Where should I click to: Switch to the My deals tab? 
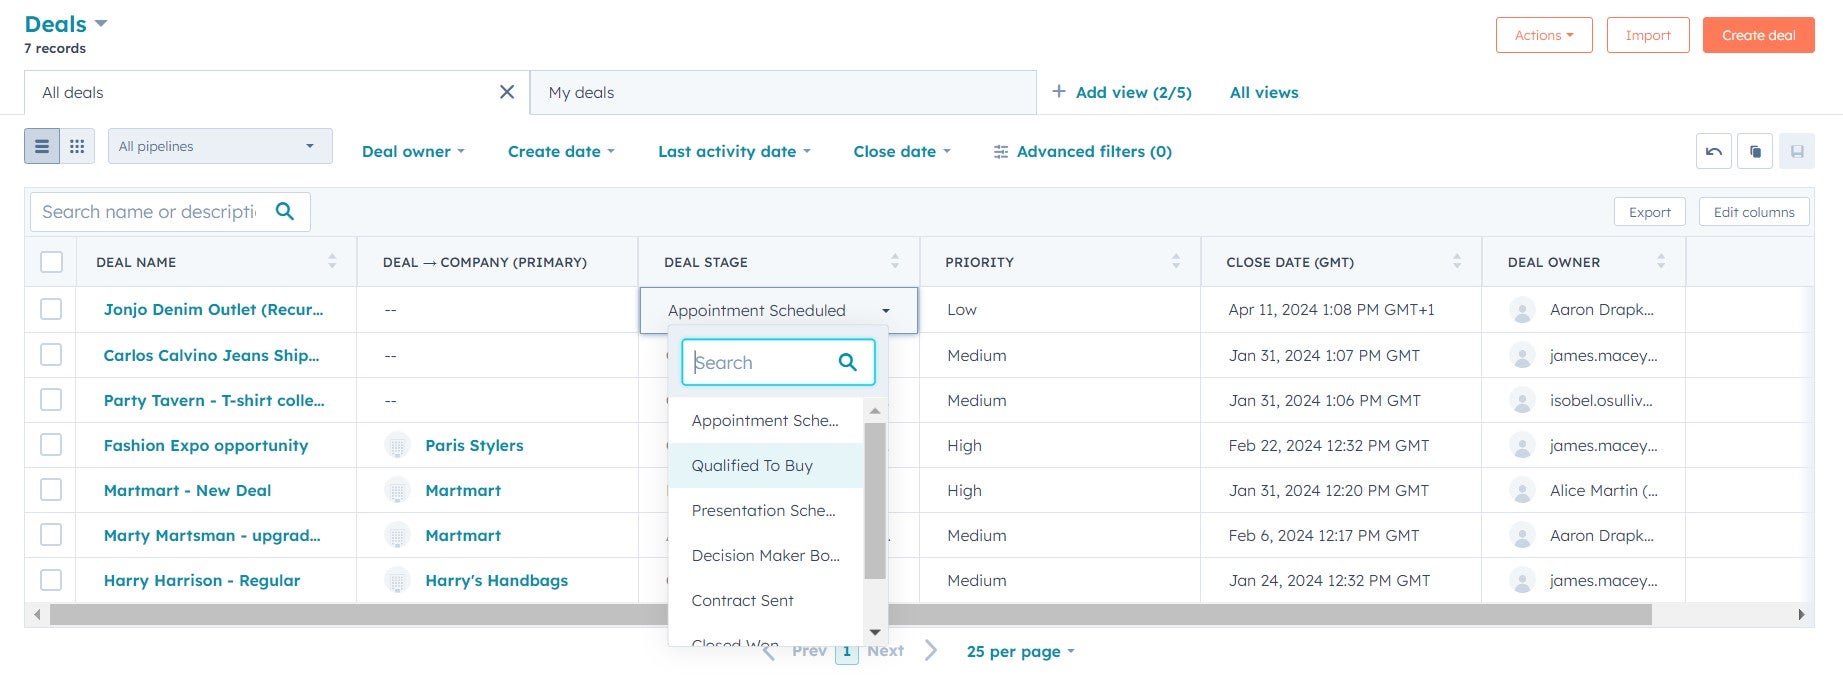[x=783, y=92]
